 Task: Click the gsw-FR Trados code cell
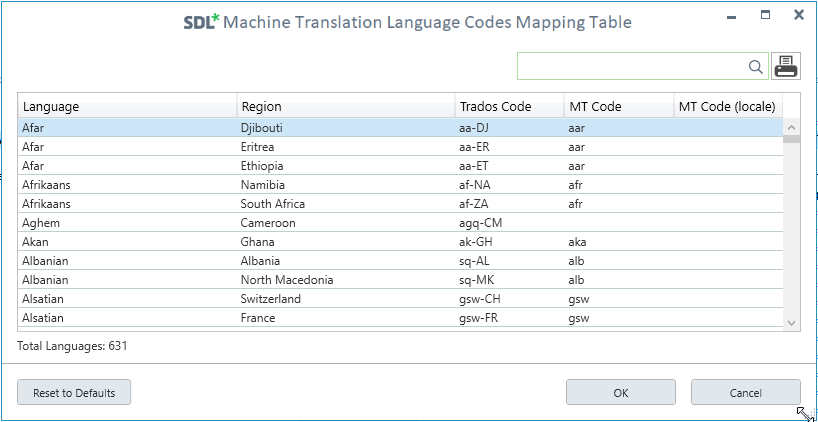[x=509, y=318]
